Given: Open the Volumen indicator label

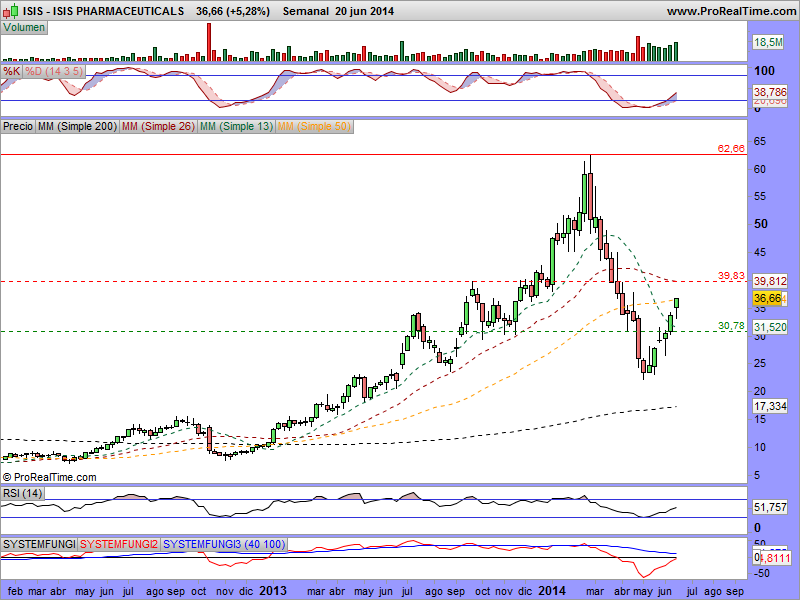Looking at the screenshot, I should click(x=24, y=28).
